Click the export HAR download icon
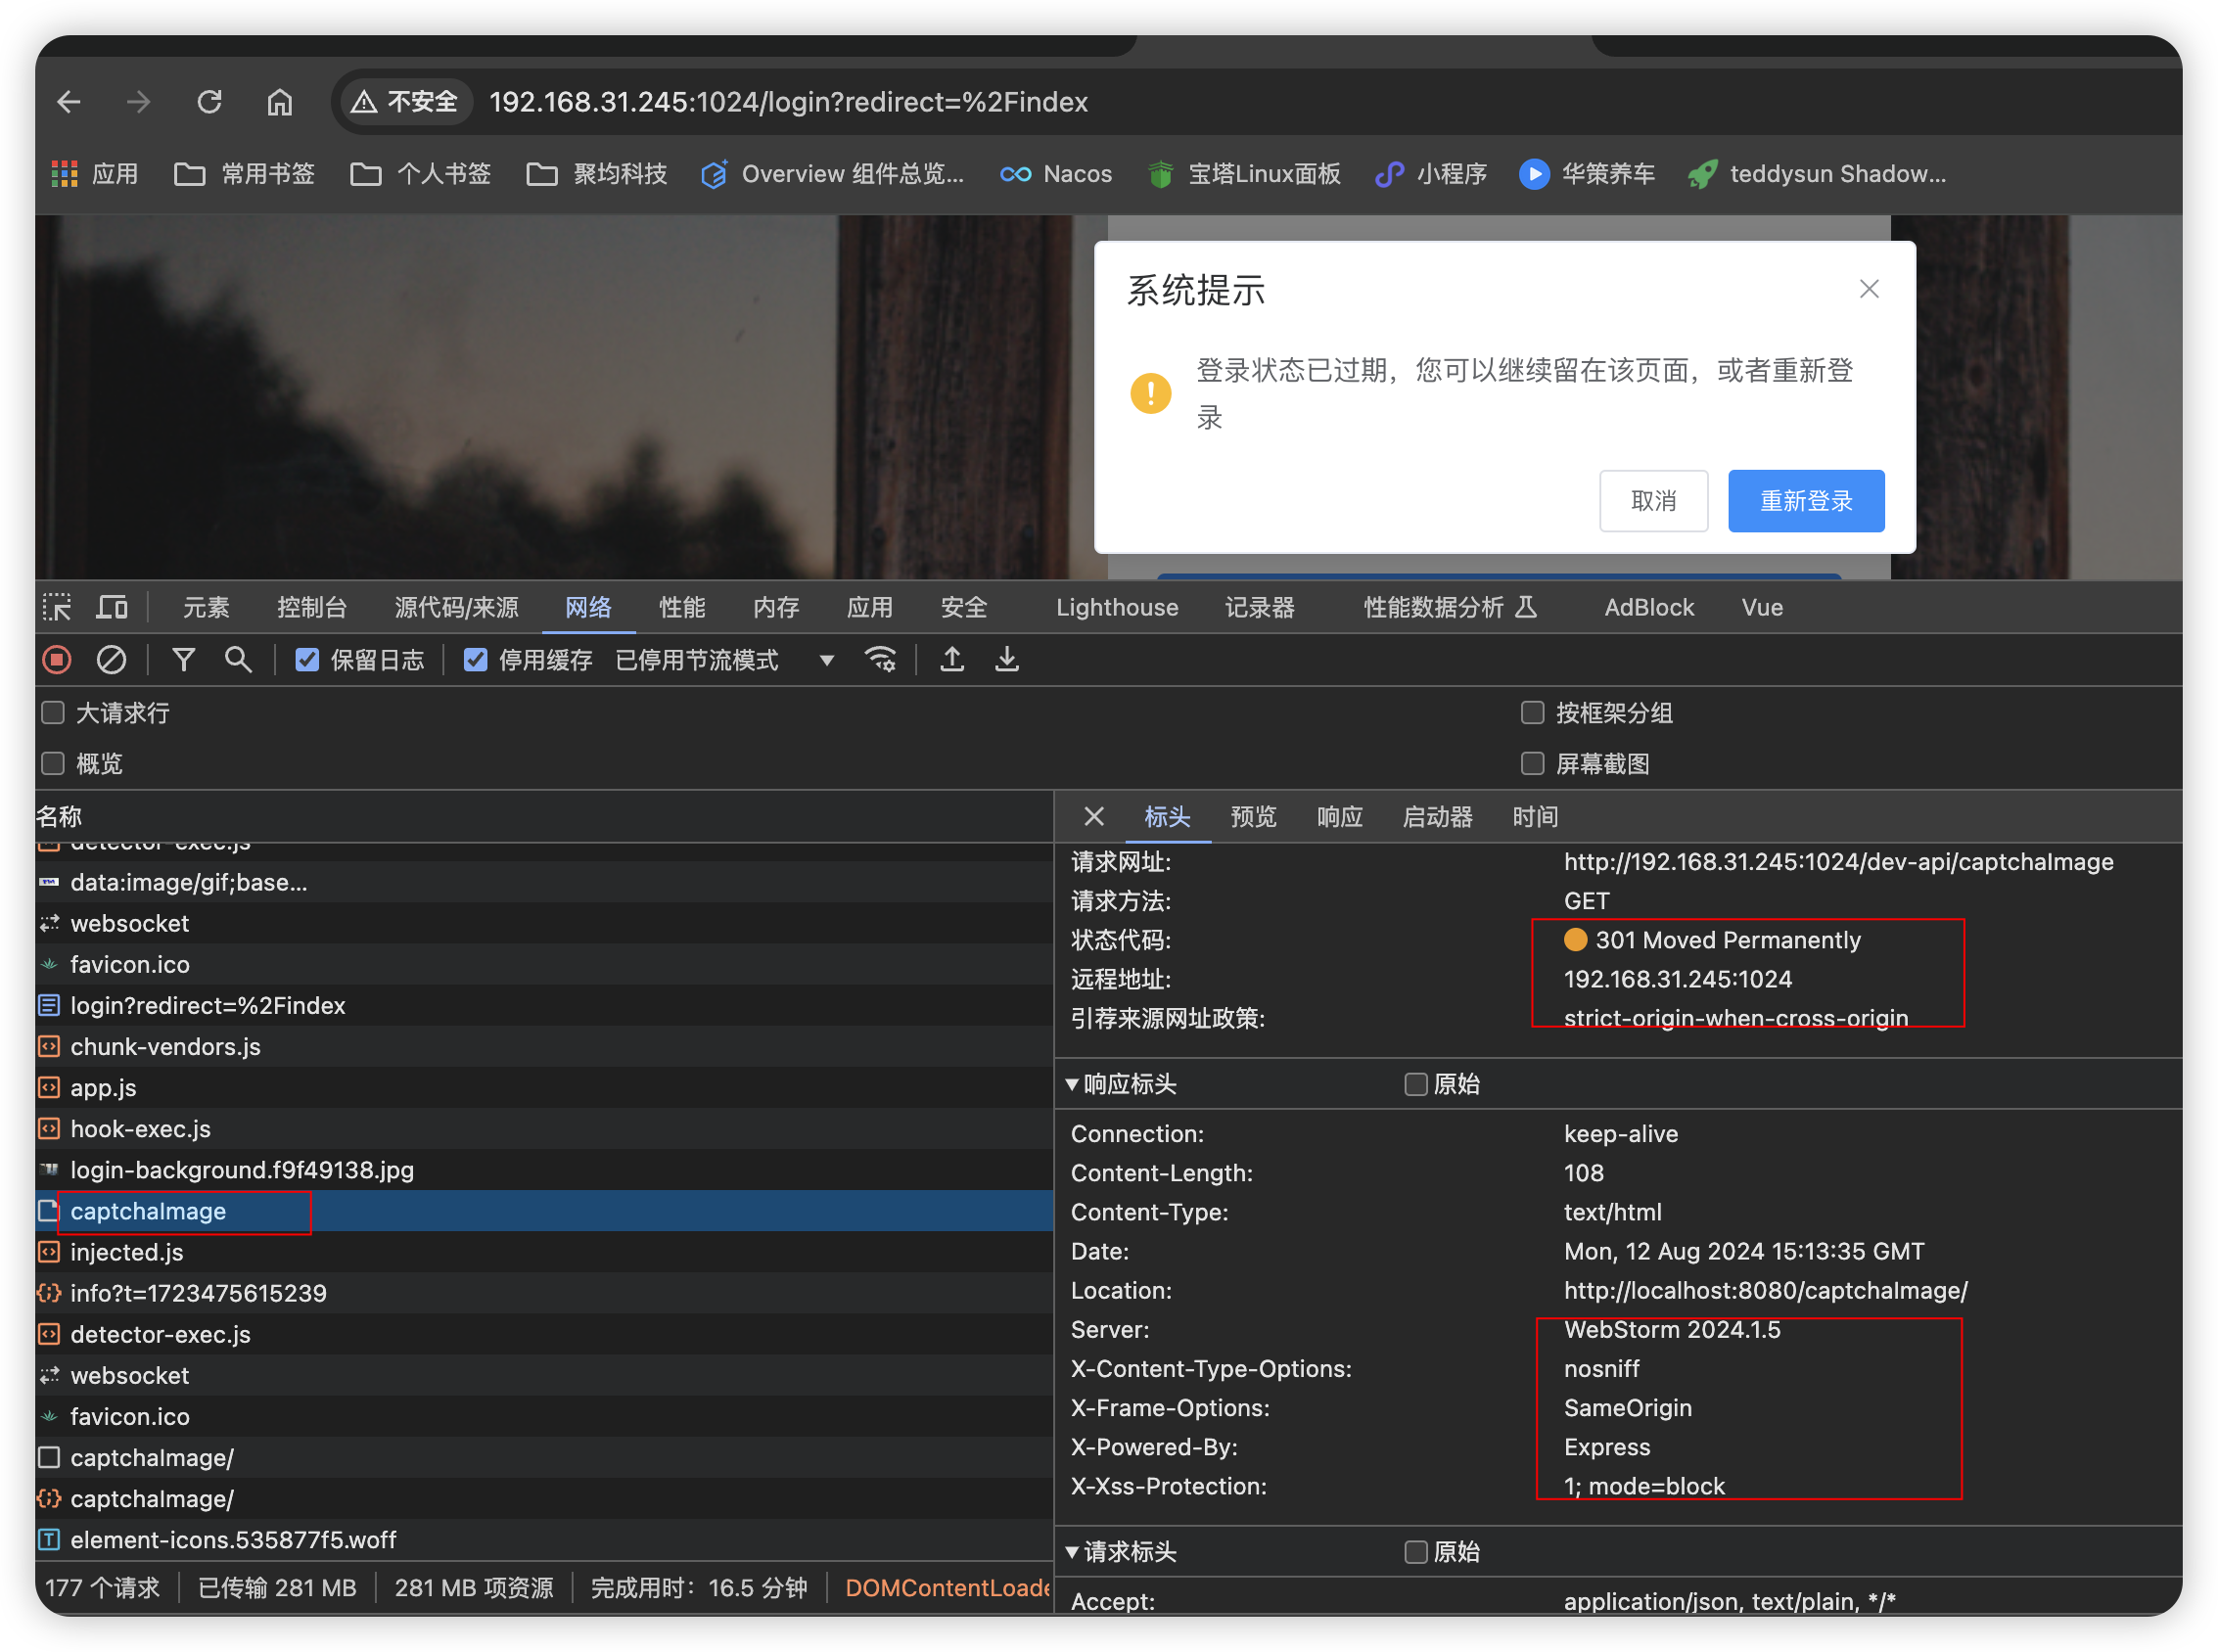The image size is (2218, 1652). pyautogui.click(x=1007, y=660)
